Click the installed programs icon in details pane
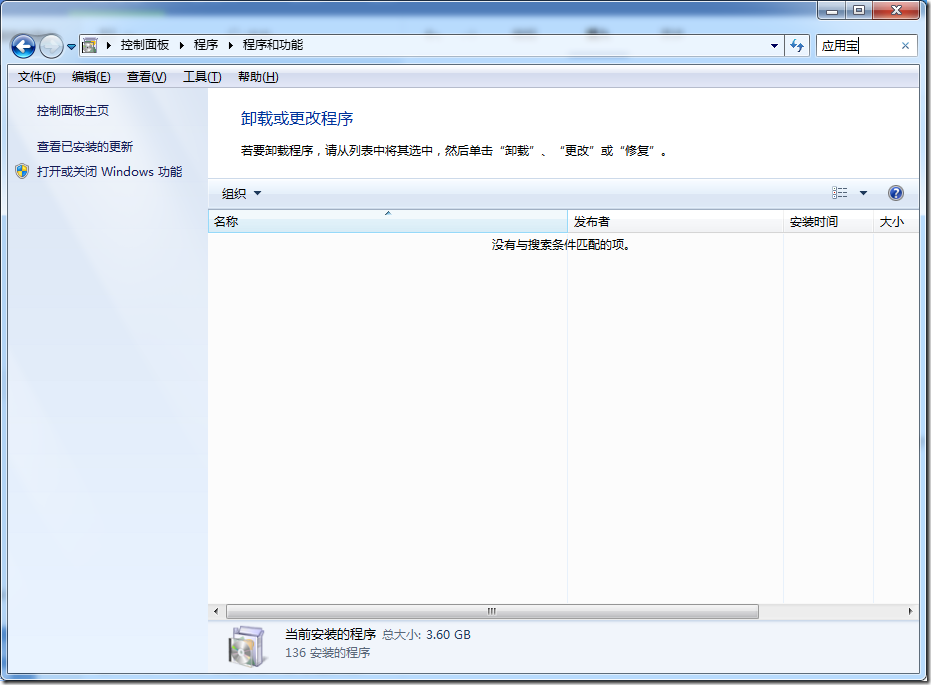931x685 pixels. (246, 645)
